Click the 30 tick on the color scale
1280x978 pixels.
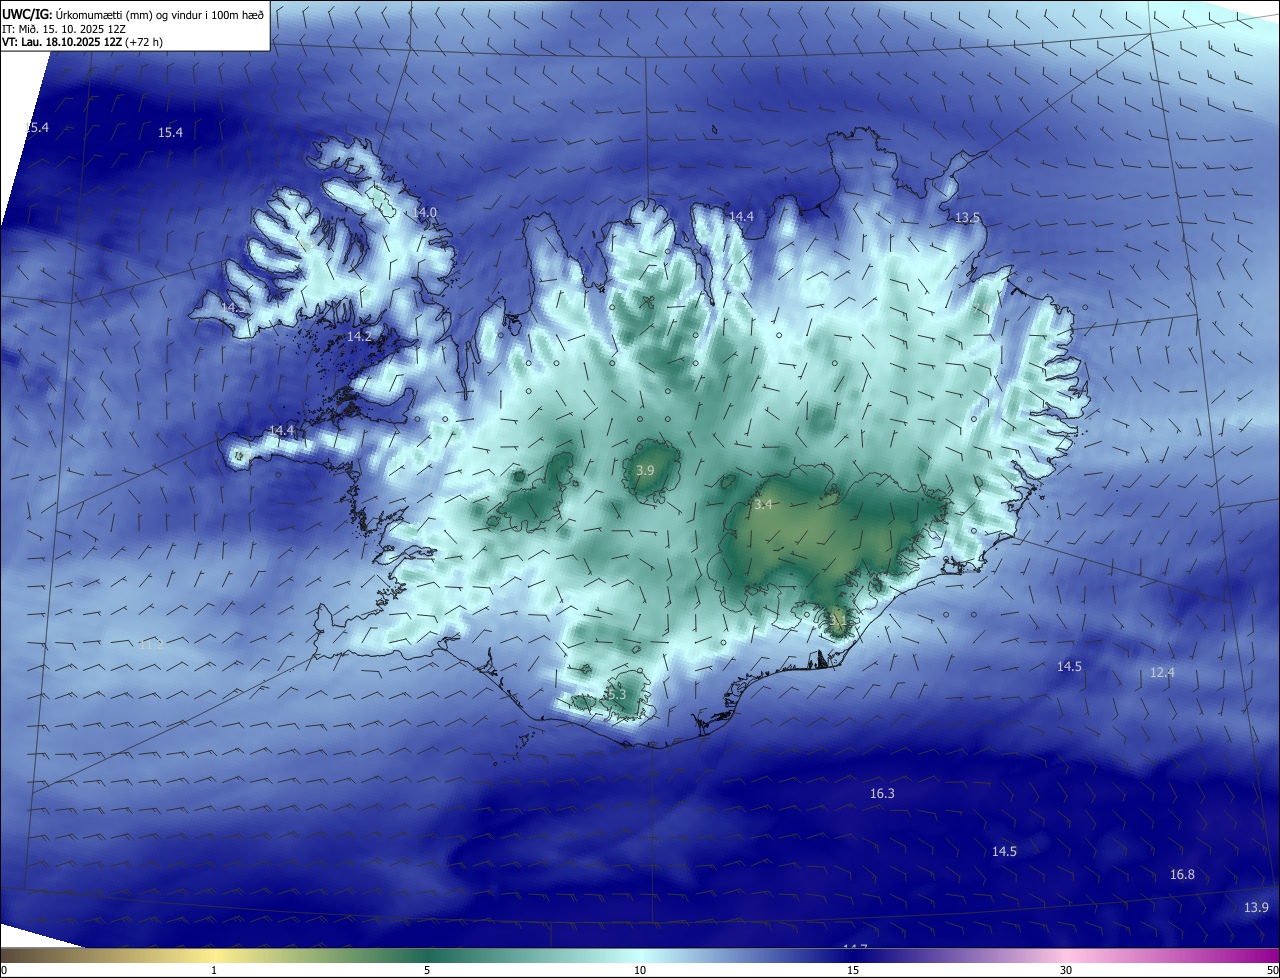click(1066, 970)
